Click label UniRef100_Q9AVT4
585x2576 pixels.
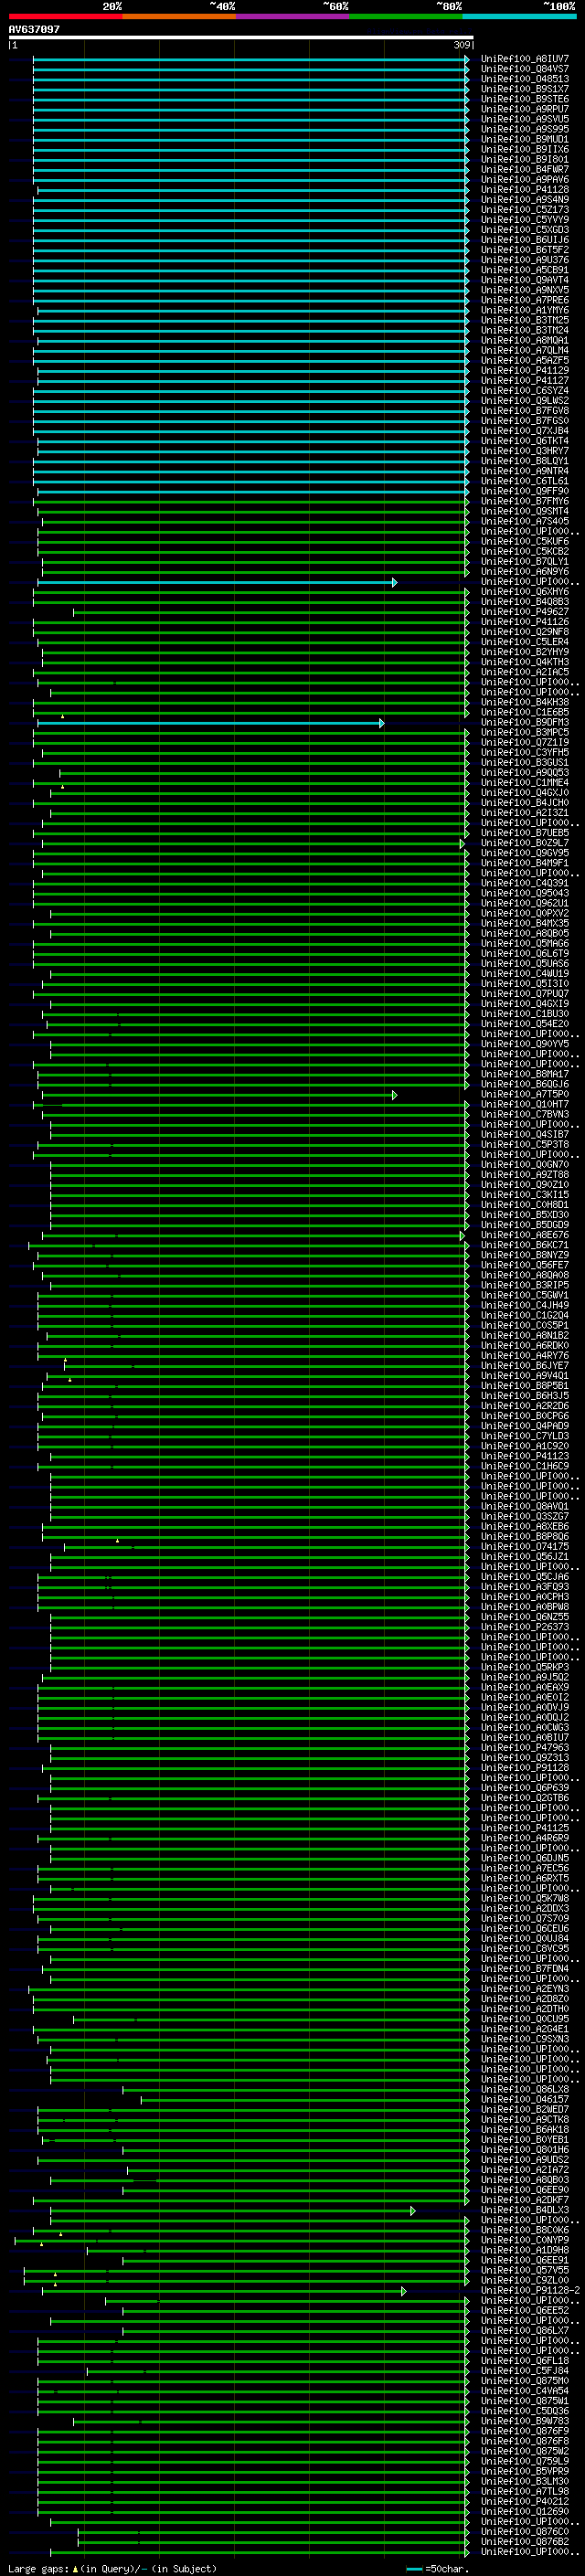point(525,280)
